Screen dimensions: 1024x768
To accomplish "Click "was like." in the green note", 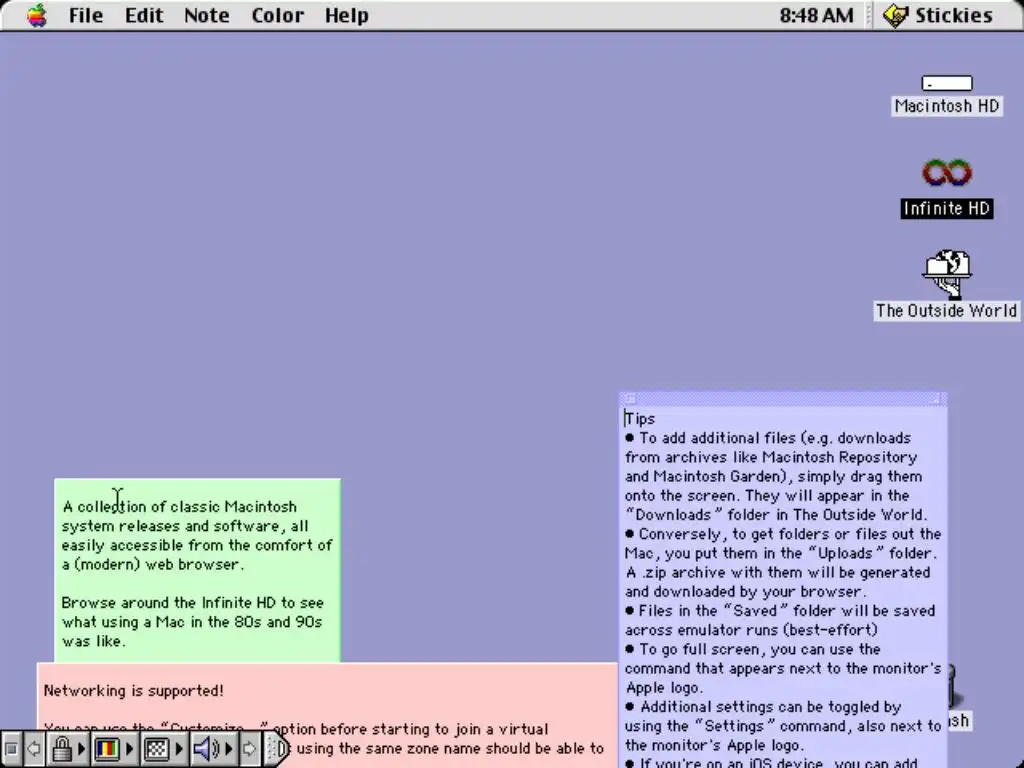I will pos(93,641).
